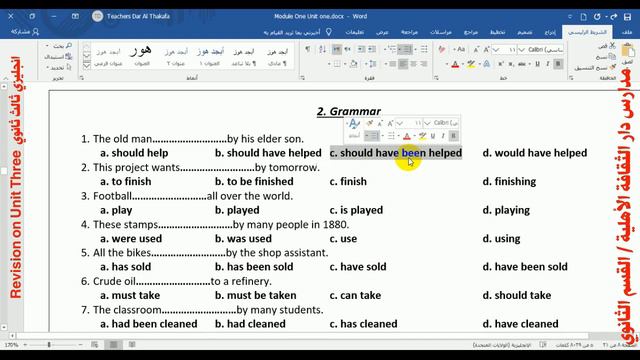
Task: Click the Tell Me search box
Action: (298, 32)
